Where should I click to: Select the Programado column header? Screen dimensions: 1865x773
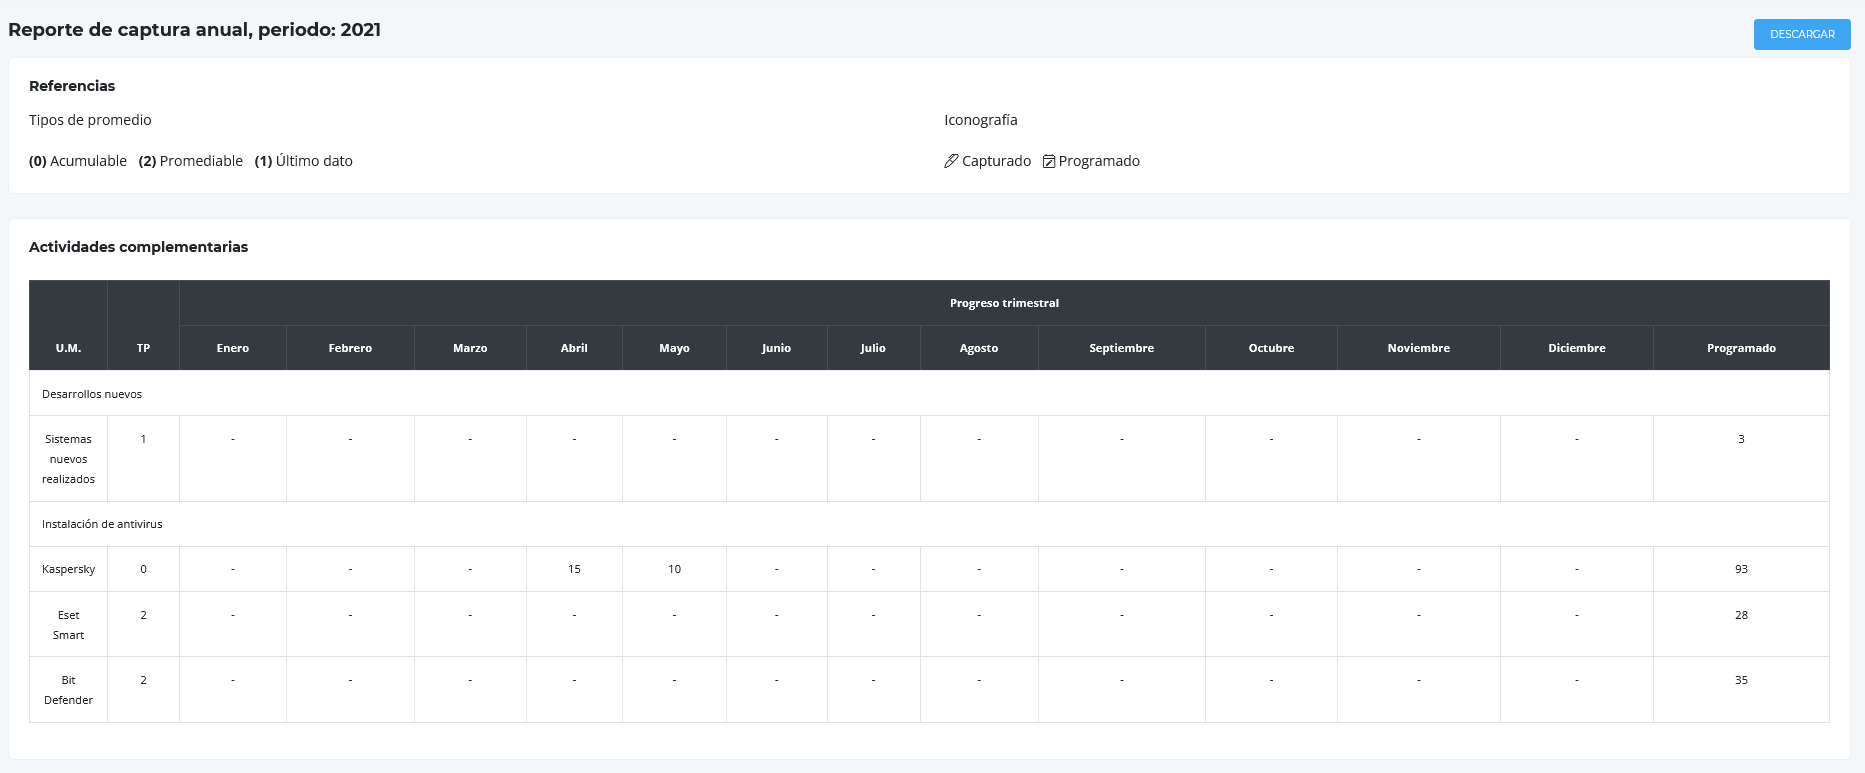[x=1741, y=348]
